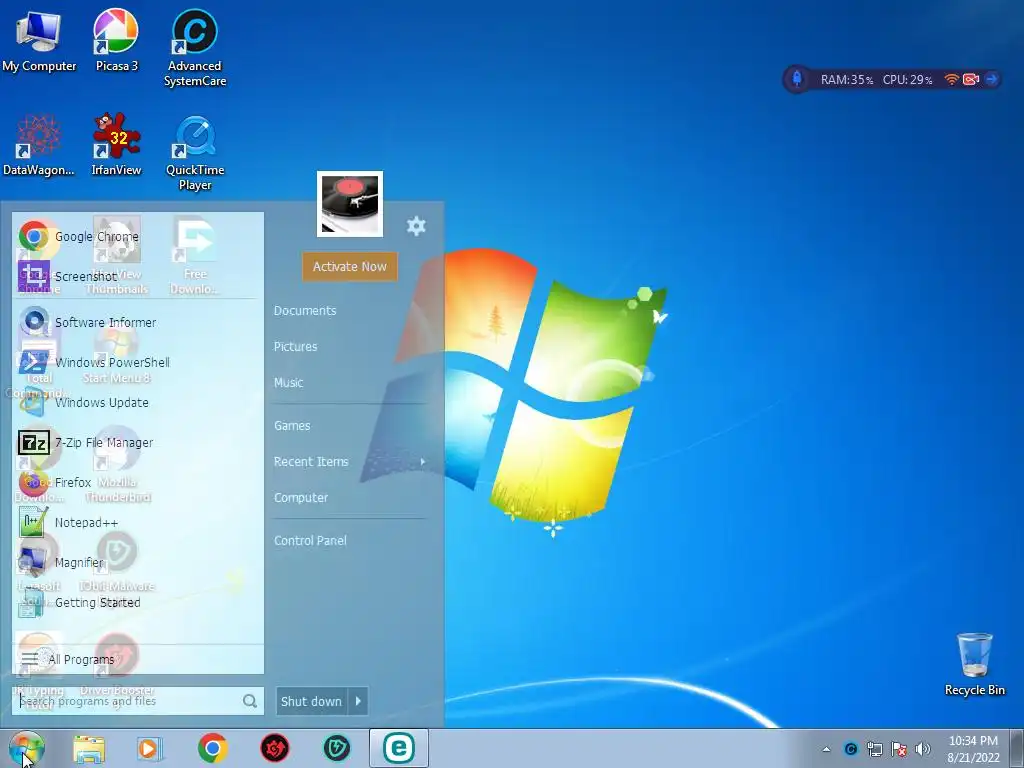Open Games from Start menu

(x=292, y=426)
